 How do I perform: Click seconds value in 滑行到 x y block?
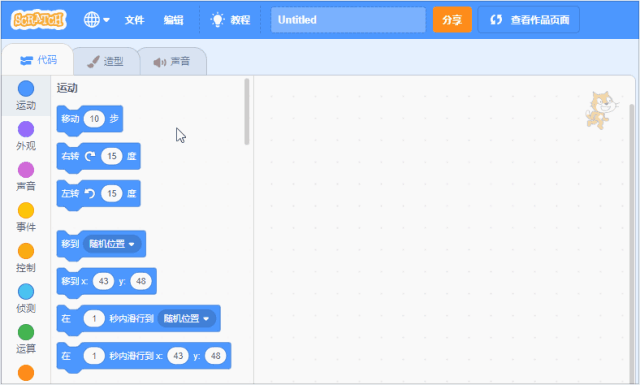pos(94,356)
